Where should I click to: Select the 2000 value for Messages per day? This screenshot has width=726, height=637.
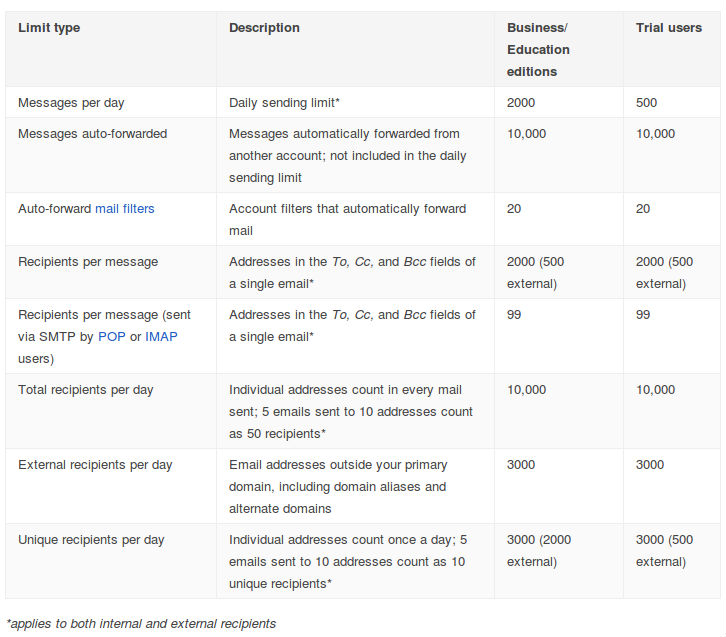521,103
